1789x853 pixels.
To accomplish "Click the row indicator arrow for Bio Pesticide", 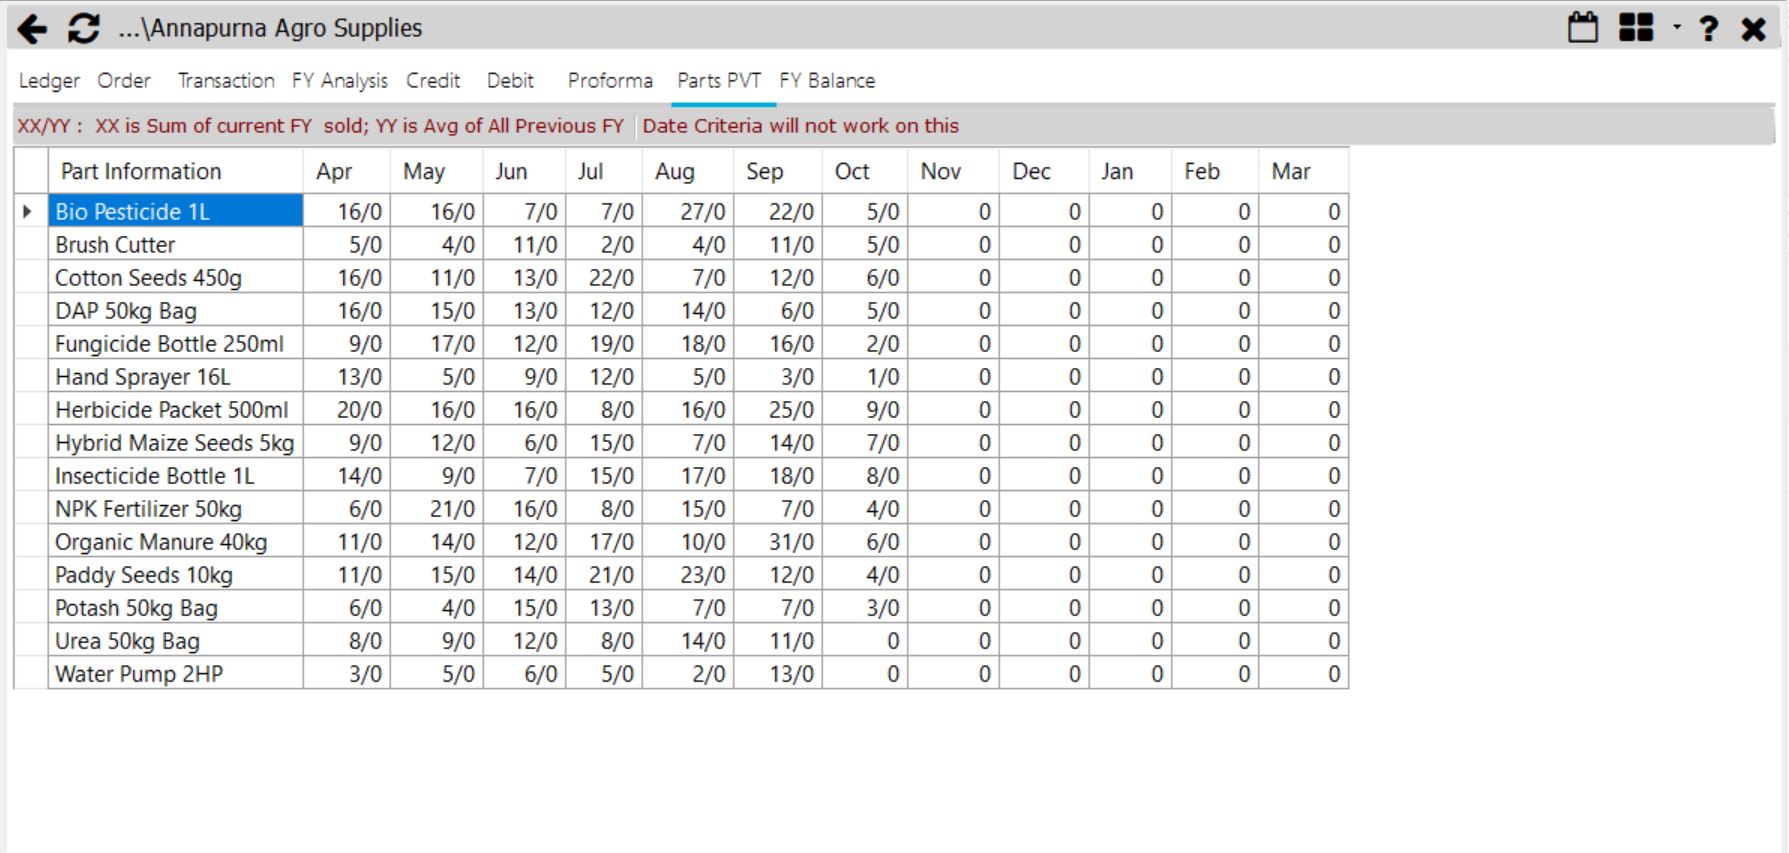I will 28,212.
